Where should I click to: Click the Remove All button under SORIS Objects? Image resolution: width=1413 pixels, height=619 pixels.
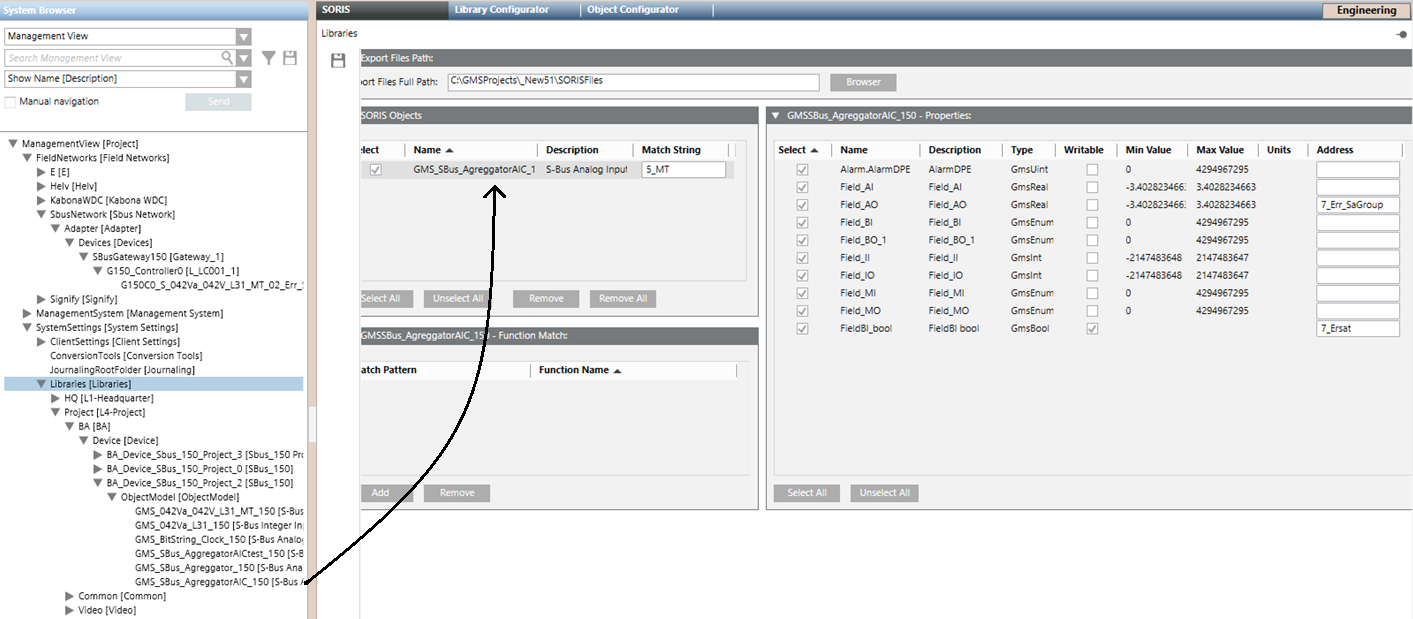click(x=622, y=298)
